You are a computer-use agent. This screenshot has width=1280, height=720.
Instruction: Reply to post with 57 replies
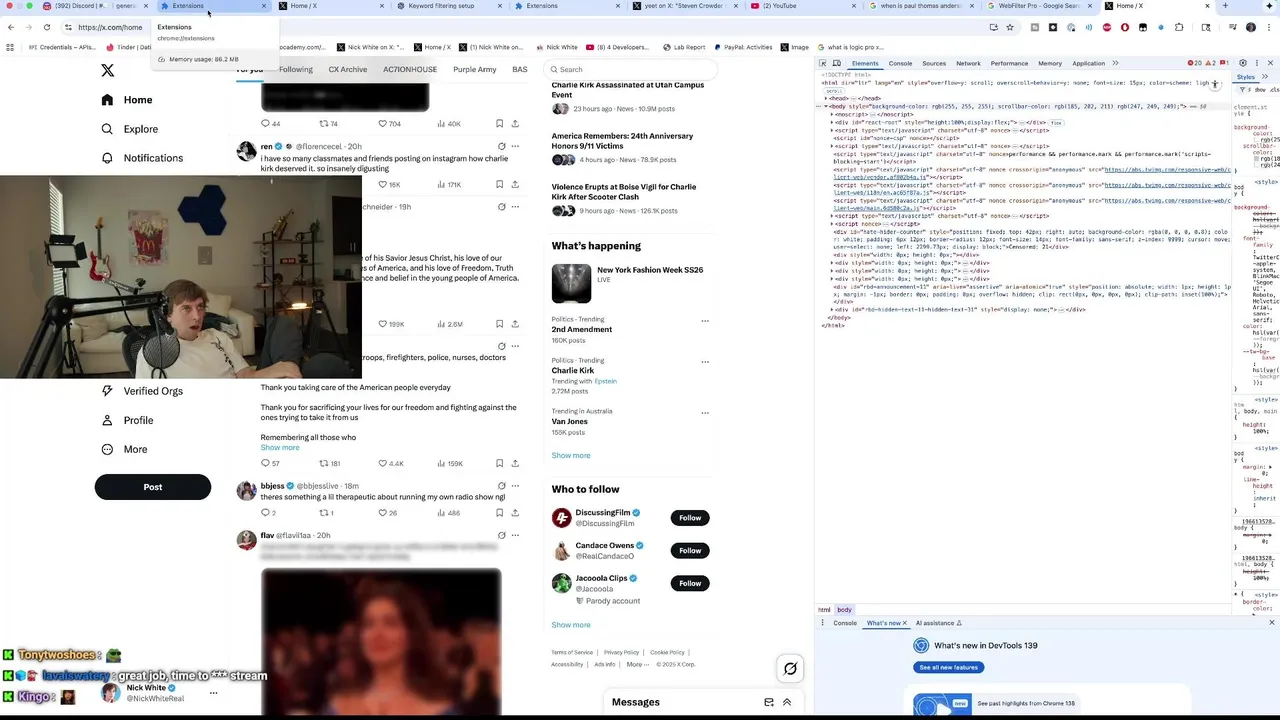click(270, 464)
